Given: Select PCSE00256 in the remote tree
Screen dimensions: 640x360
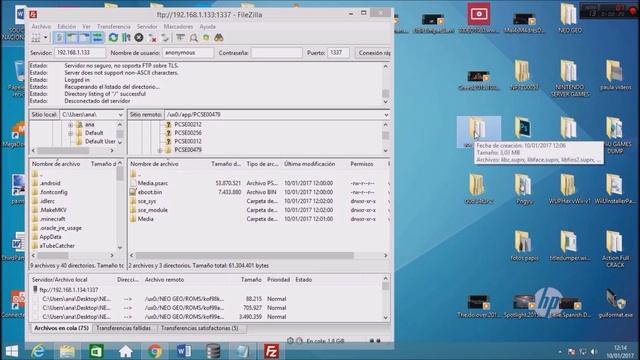Looking at the screenshot, I should coord(188,133).
